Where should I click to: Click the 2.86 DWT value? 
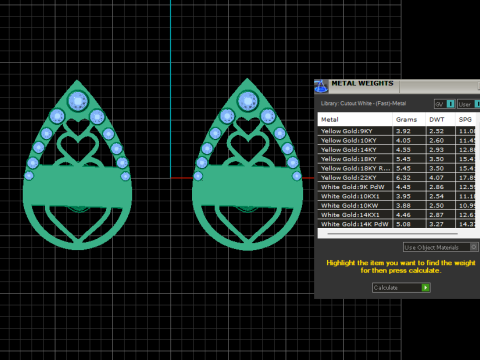[436, 187]
